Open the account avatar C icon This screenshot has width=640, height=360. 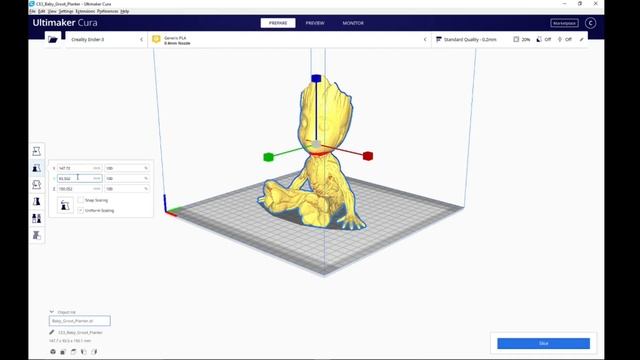(590, 23)
